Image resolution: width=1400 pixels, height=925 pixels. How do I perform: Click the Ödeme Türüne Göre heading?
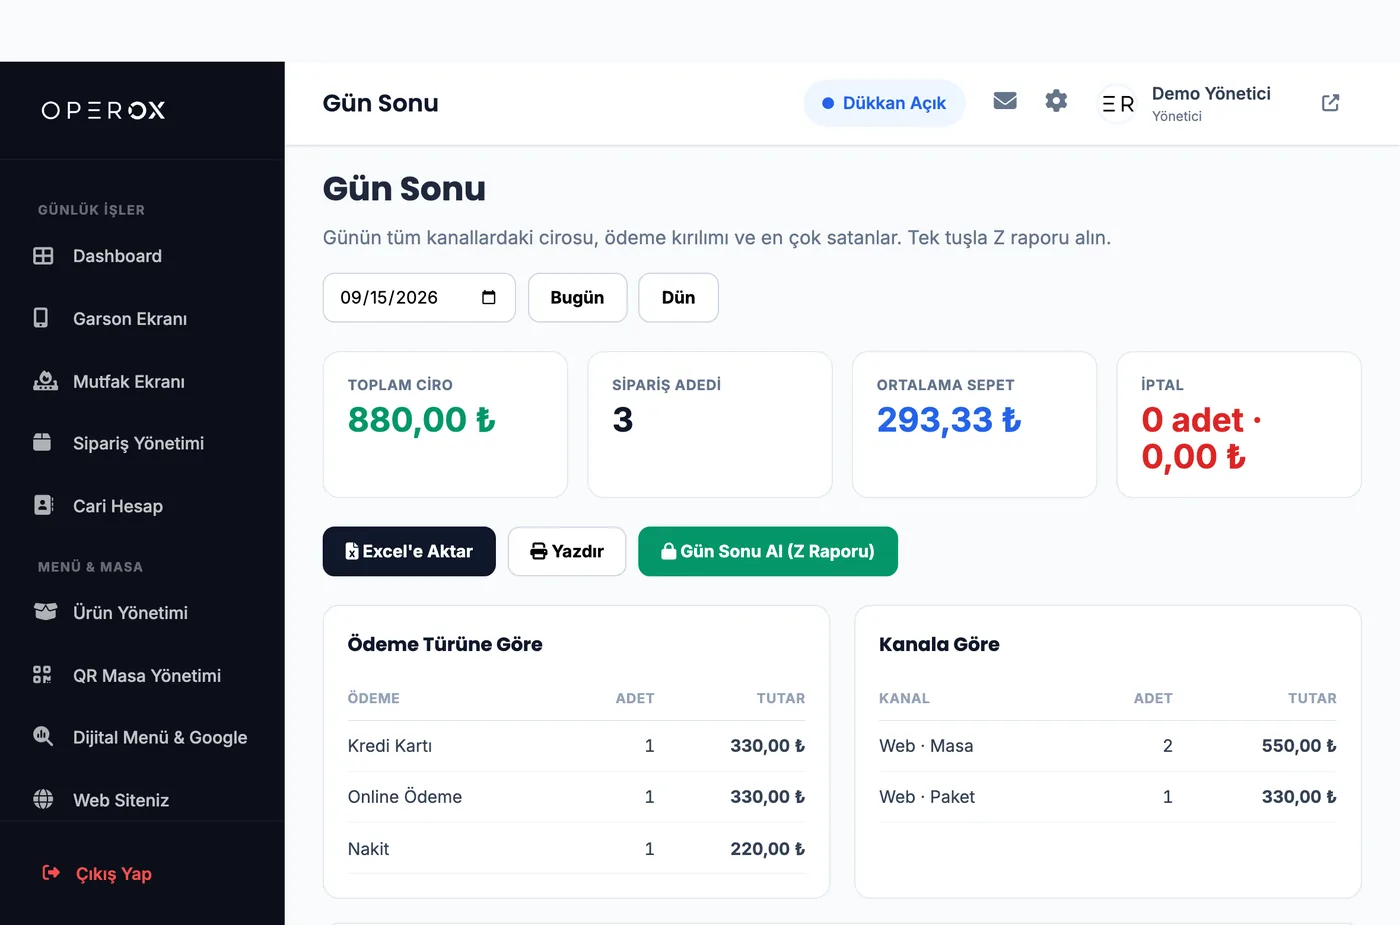(445, 644)
